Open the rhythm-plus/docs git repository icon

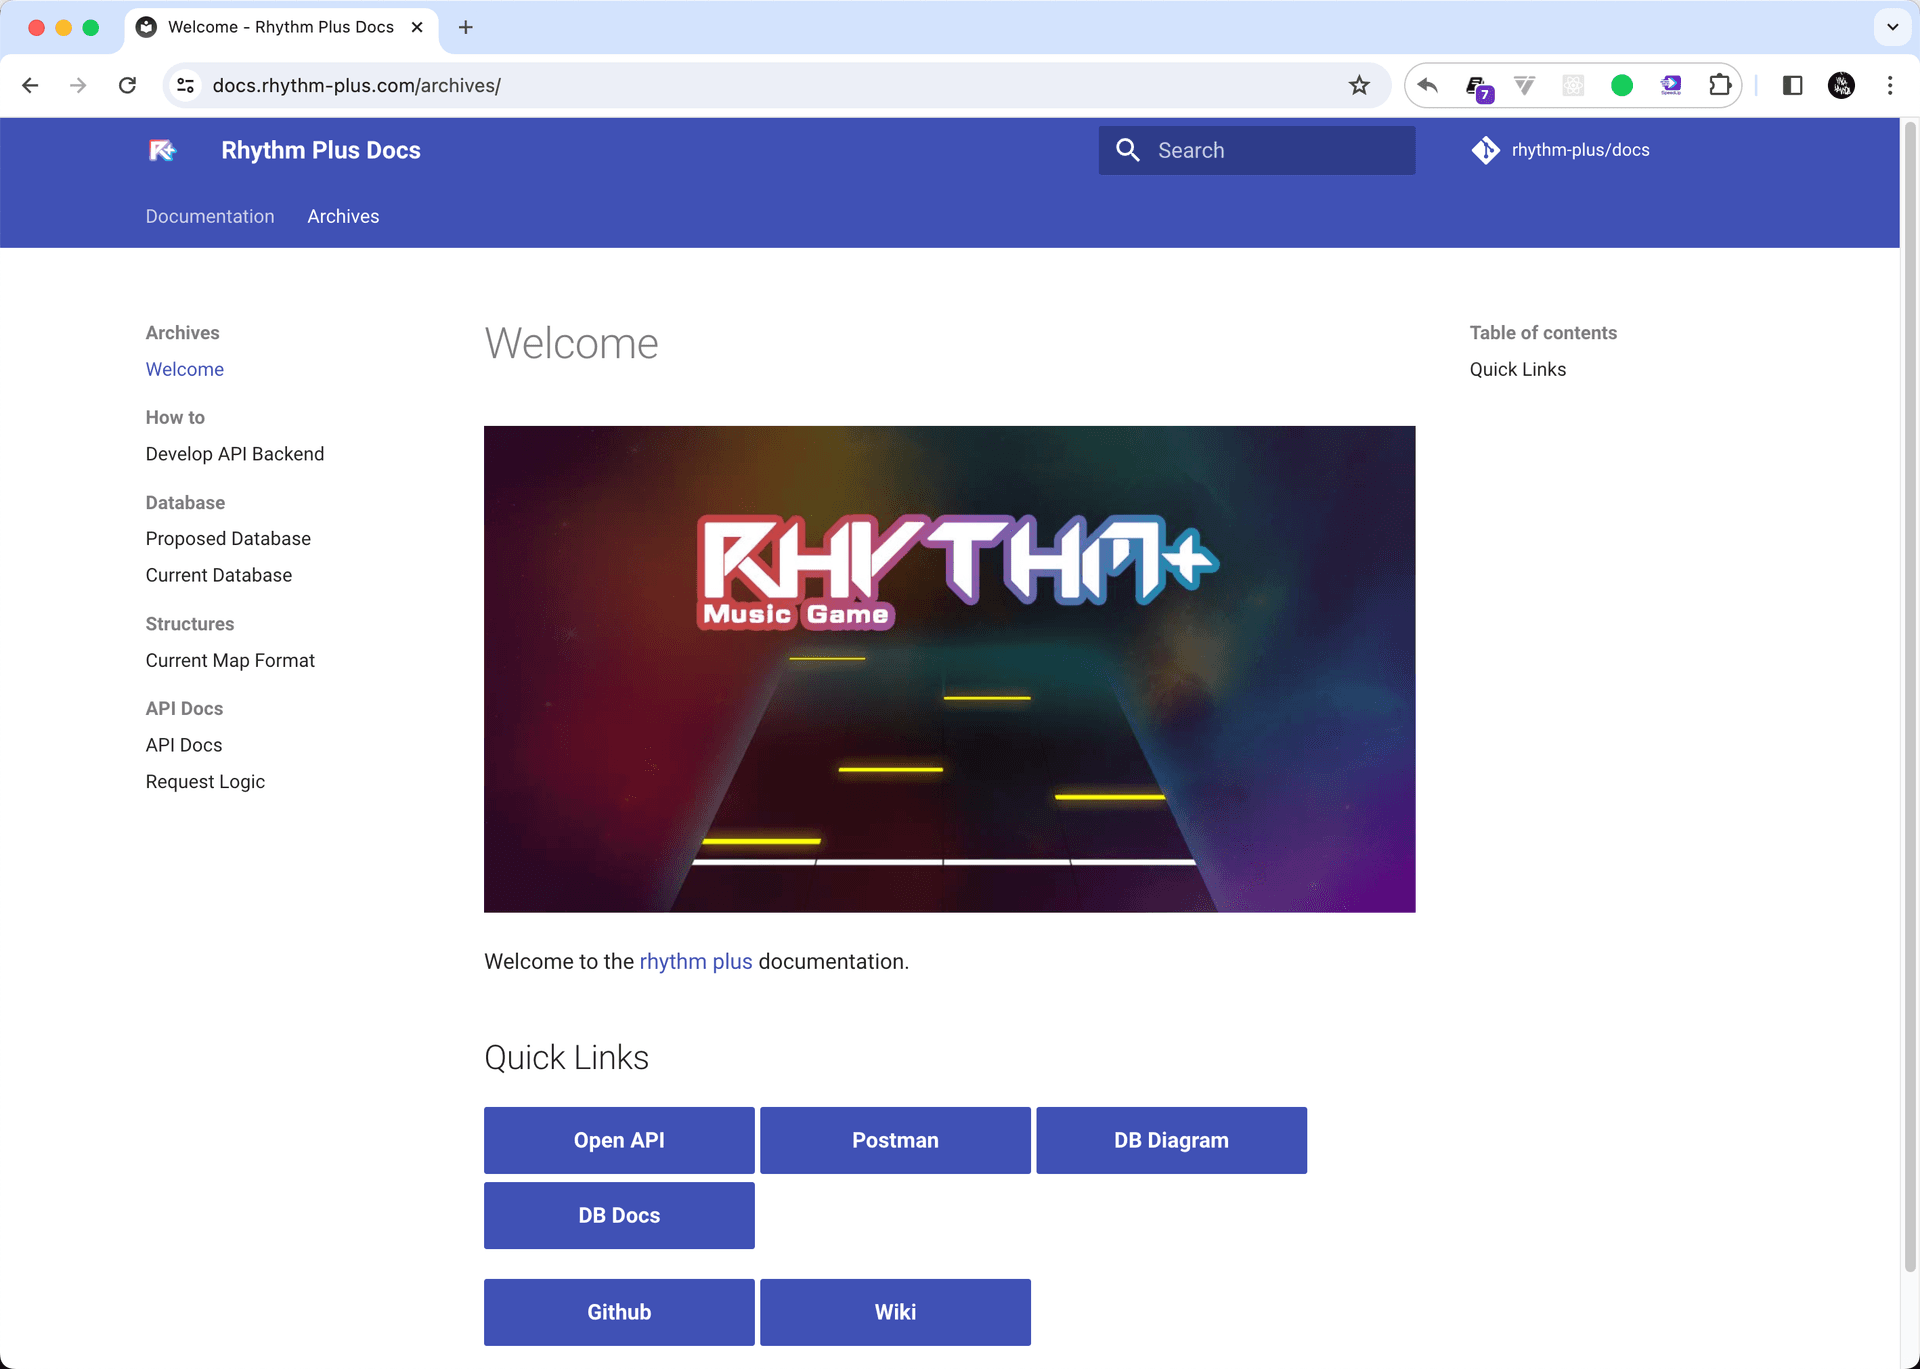(1485, 150)
